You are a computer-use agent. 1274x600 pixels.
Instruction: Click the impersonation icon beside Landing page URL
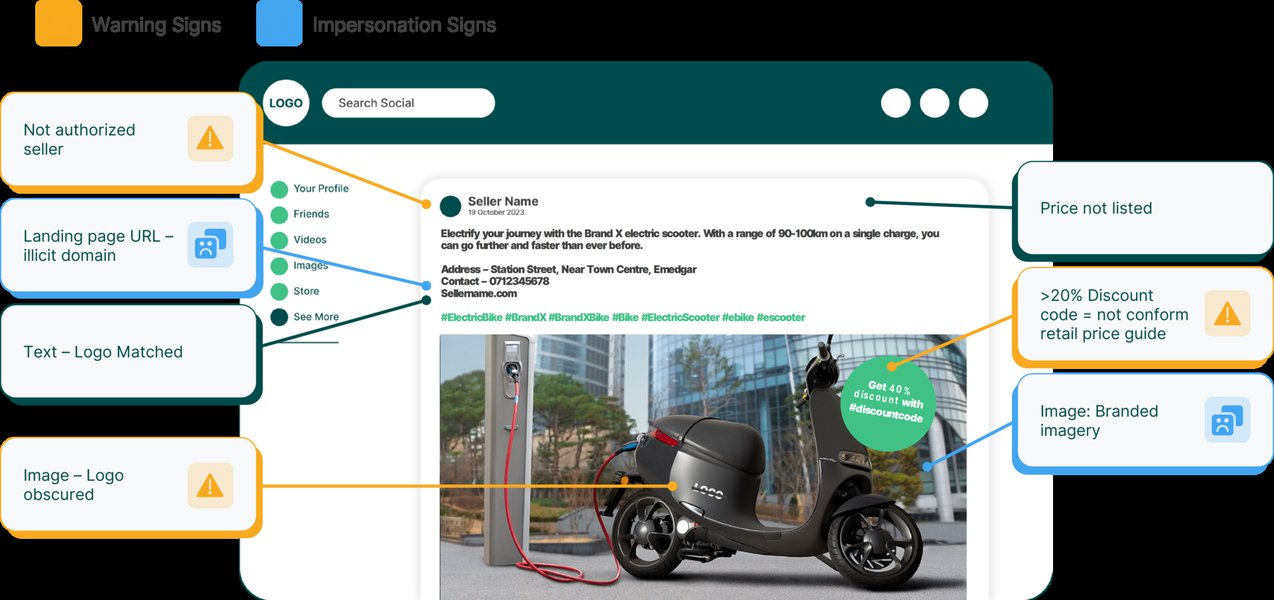coord(211,247)
